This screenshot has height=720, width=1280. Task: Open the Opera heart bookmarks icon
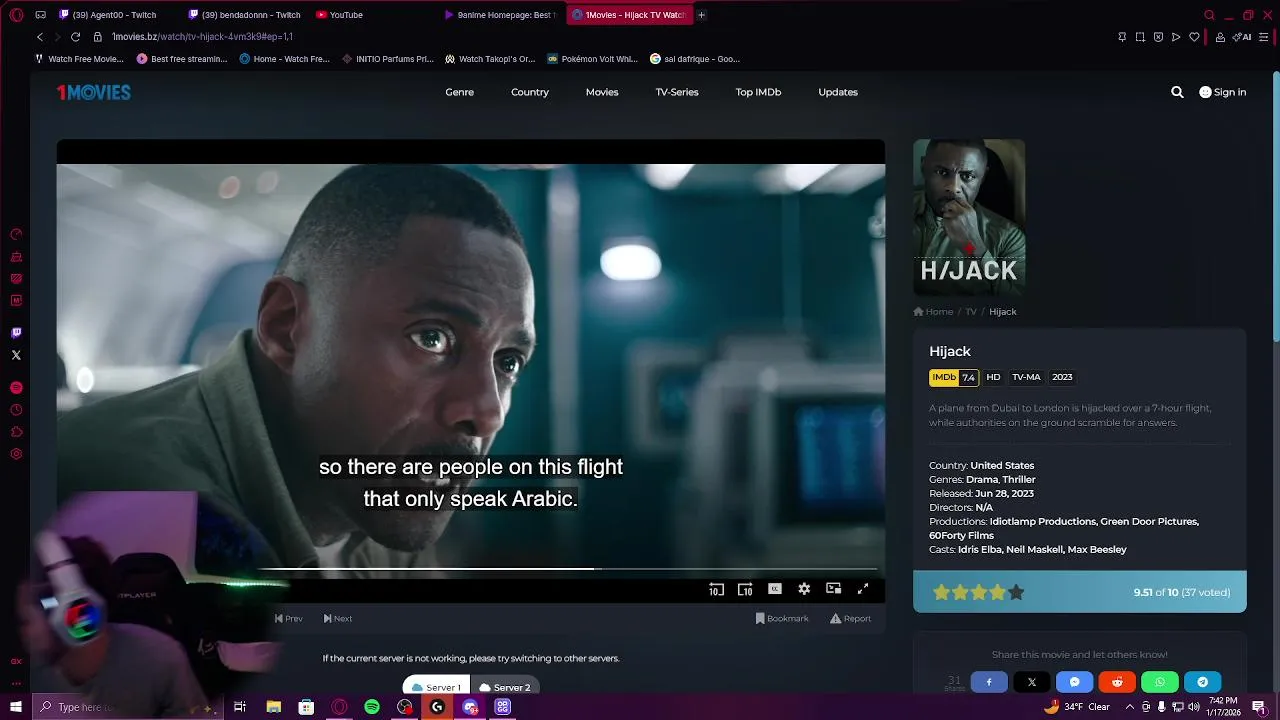[x=1194, y=37]
